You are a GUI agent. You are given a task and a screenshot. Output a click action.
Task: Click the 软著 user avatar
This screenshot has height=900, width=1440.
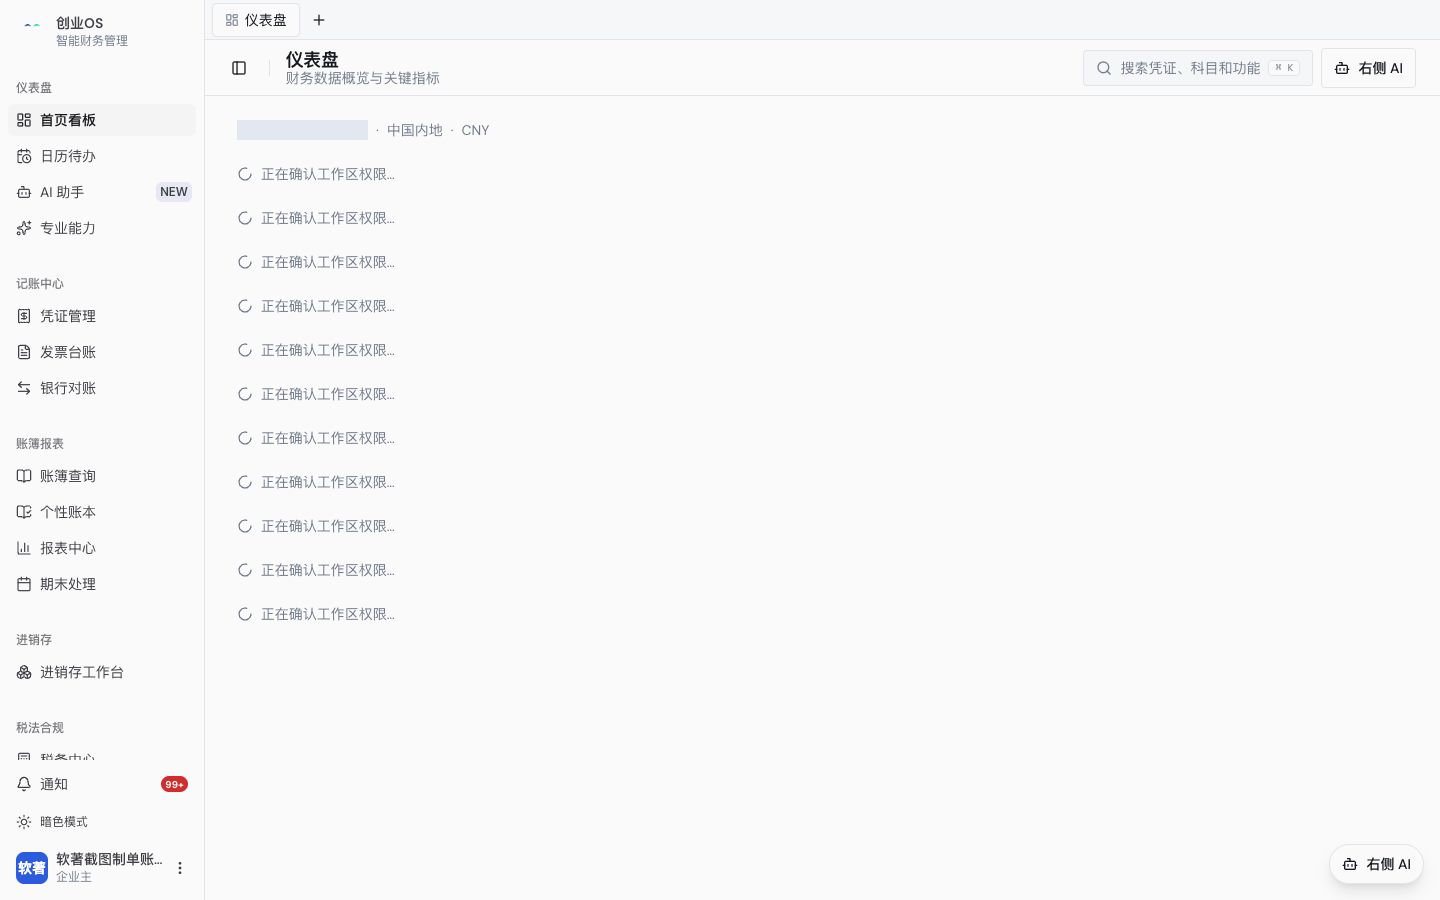point(32,868)
